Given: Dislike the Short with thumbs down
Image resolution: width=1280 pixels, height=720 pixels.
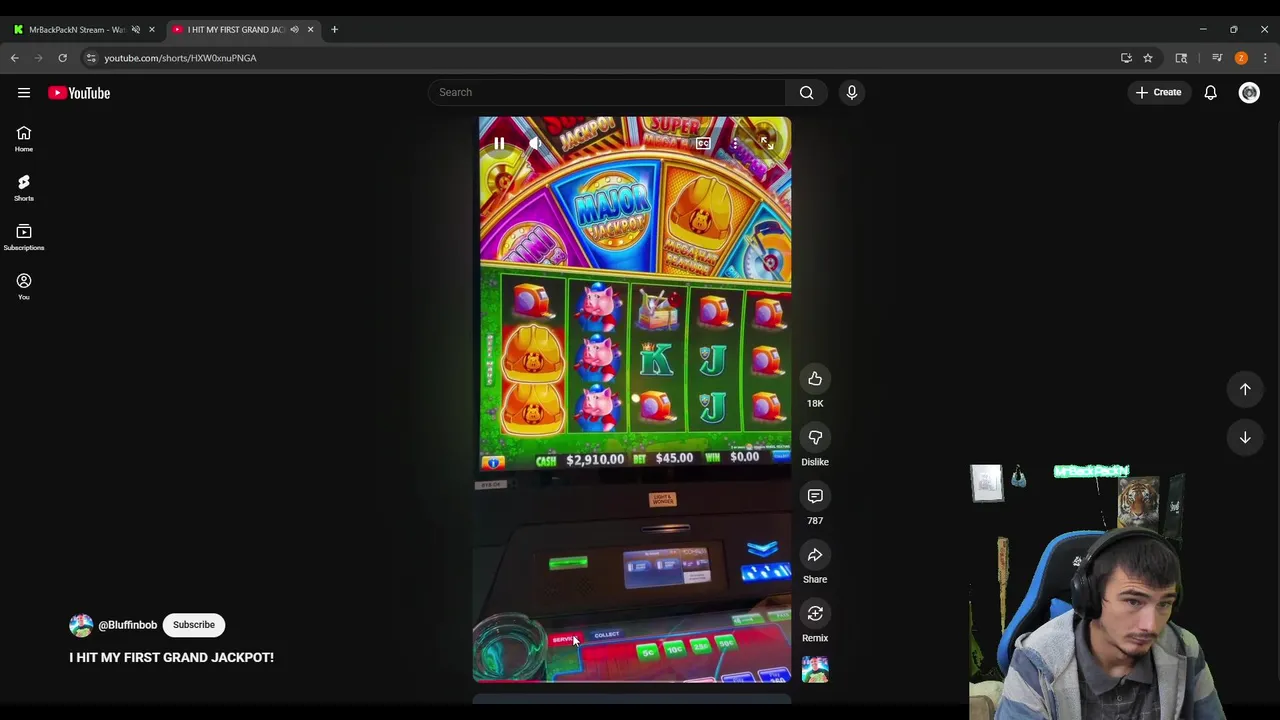Looking at the screenshot, I should pos(815,437).
